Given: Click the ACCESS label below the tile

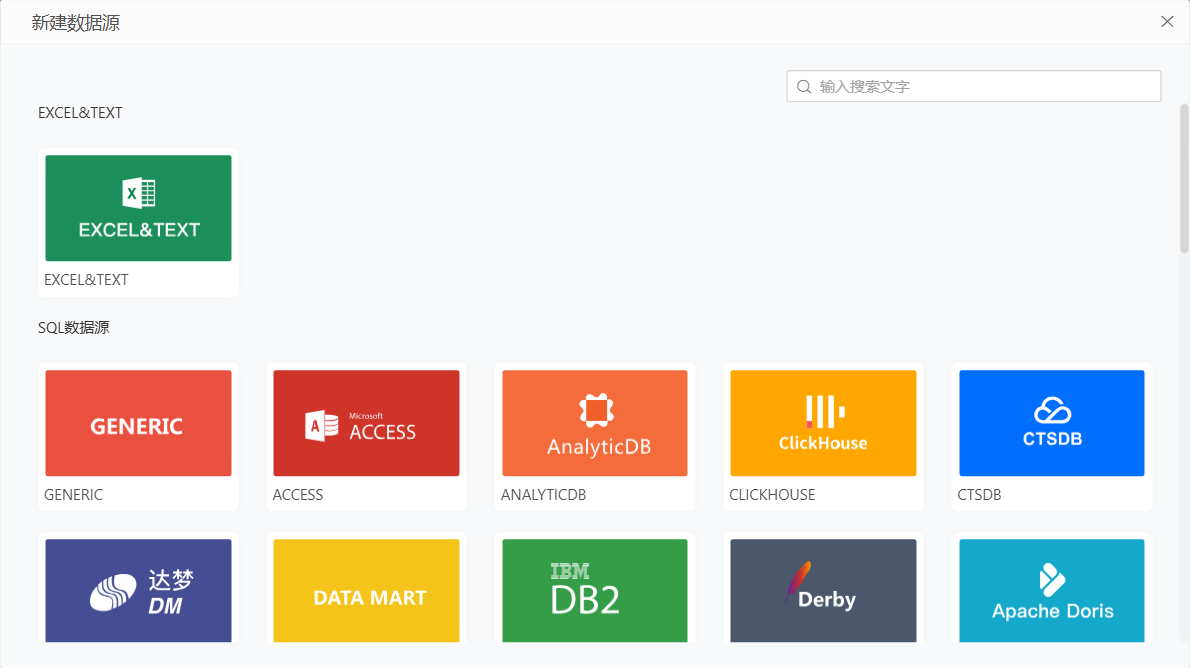Looking at the screenshot, I should (x=298, y=495).
